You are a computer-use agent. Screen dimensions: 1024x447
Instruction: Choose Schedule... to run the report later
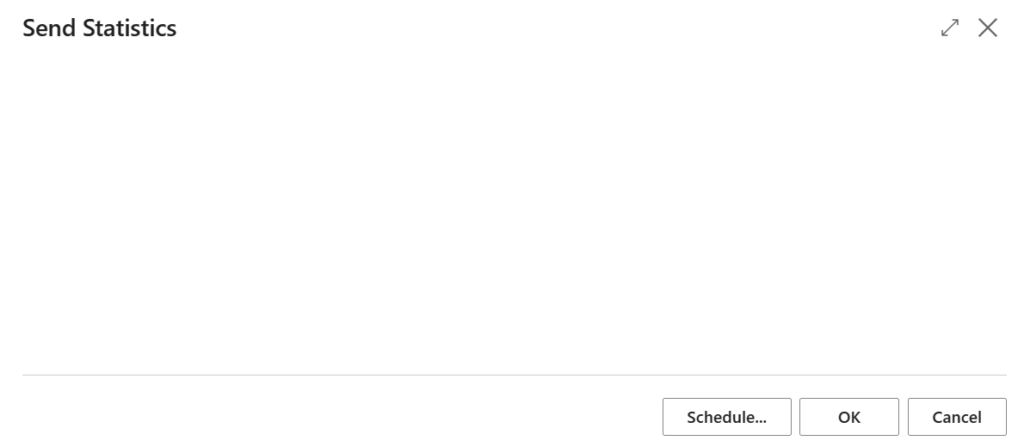click(x=727, y=417)
